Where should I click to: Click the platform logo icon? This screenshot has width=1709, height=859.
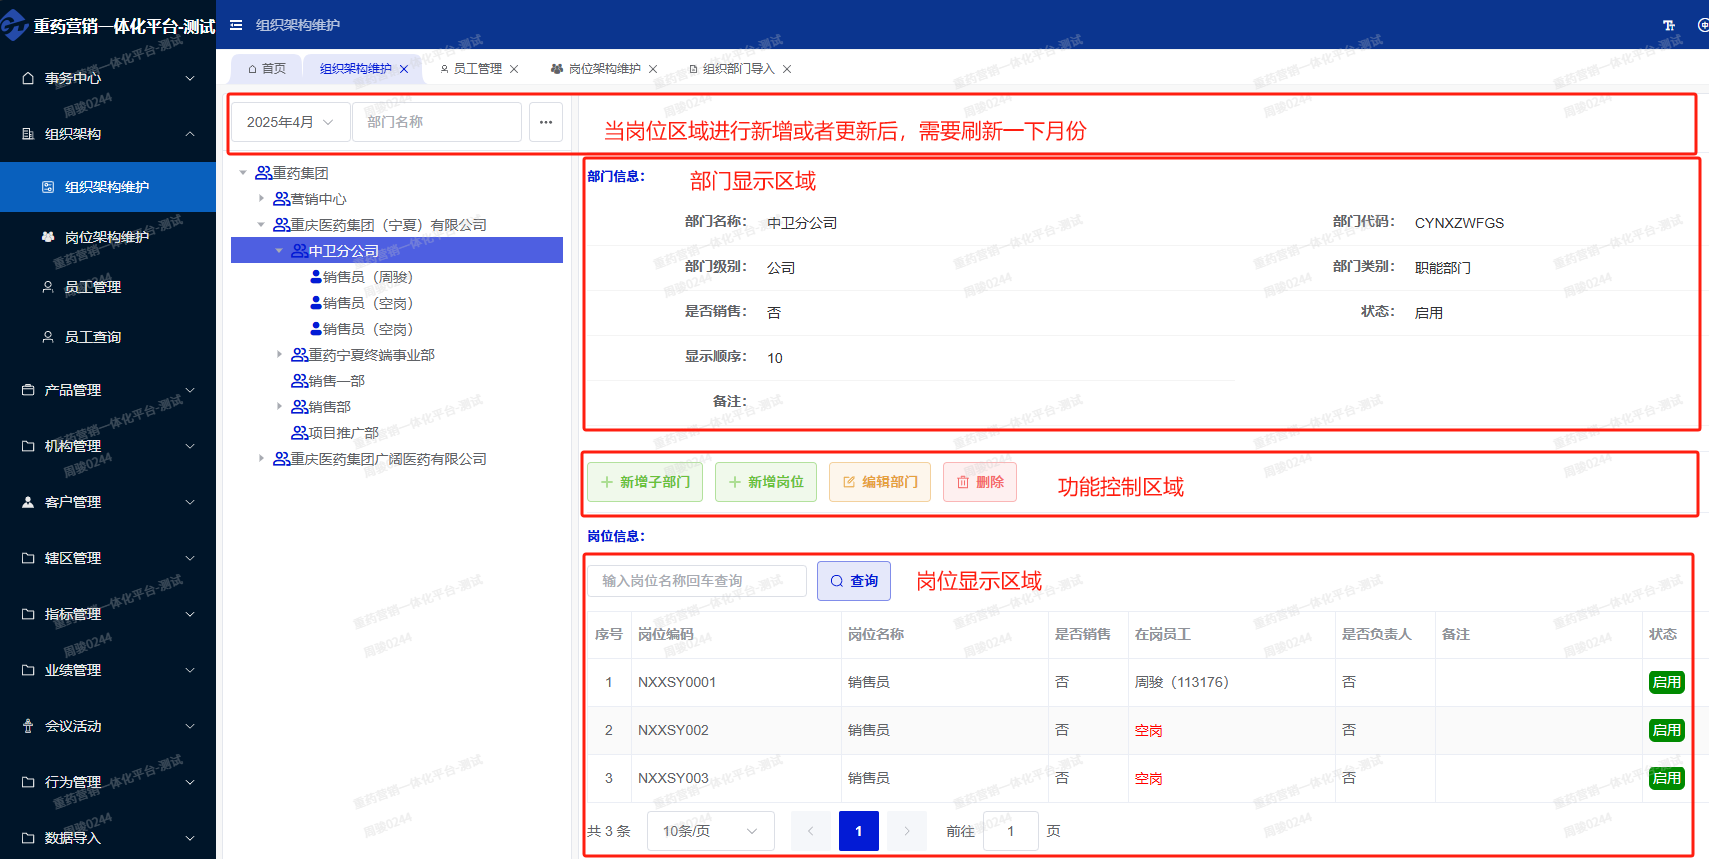[x=14, y=25]
